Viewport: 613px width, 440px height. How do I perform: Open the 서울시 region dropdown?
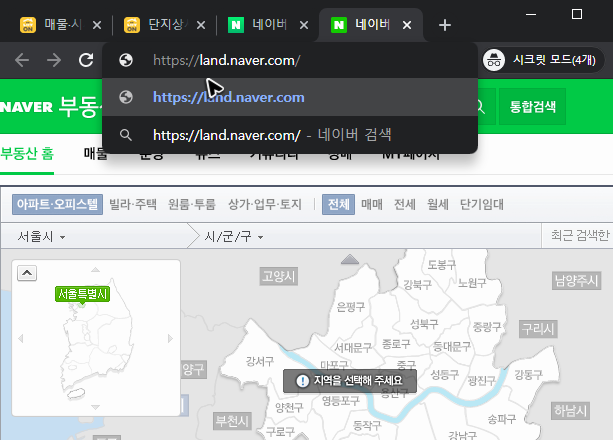(41, 236)
